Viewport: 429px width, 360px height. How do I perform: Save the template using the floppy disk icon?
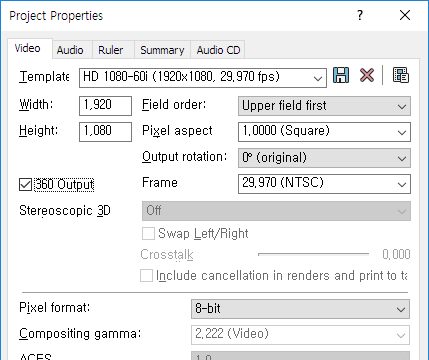pyautogui.click(x=341, y=75)
